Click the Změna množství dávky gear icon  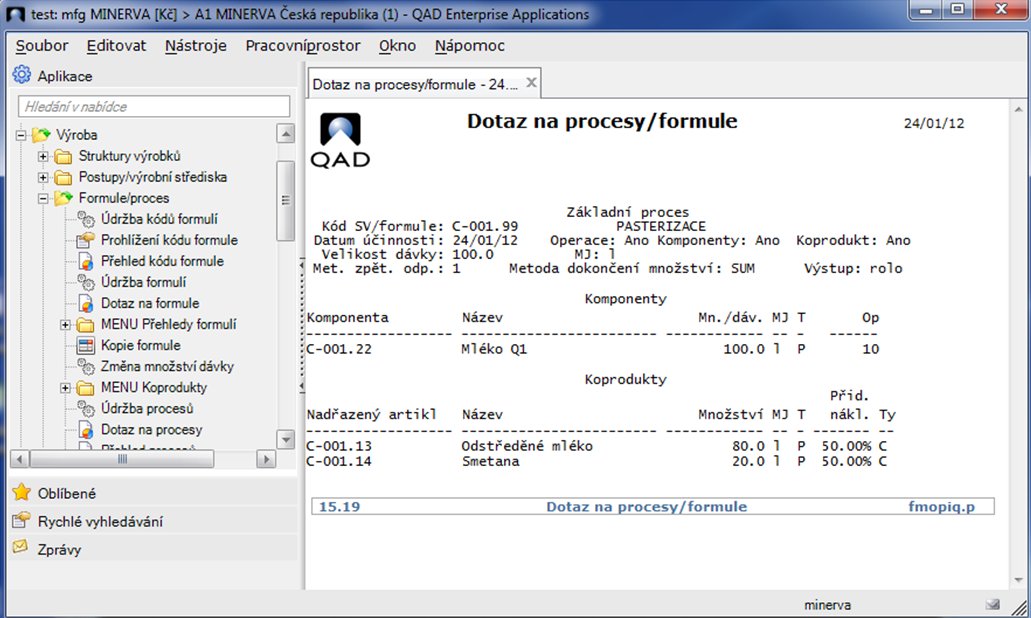click(x=85, y=366)
